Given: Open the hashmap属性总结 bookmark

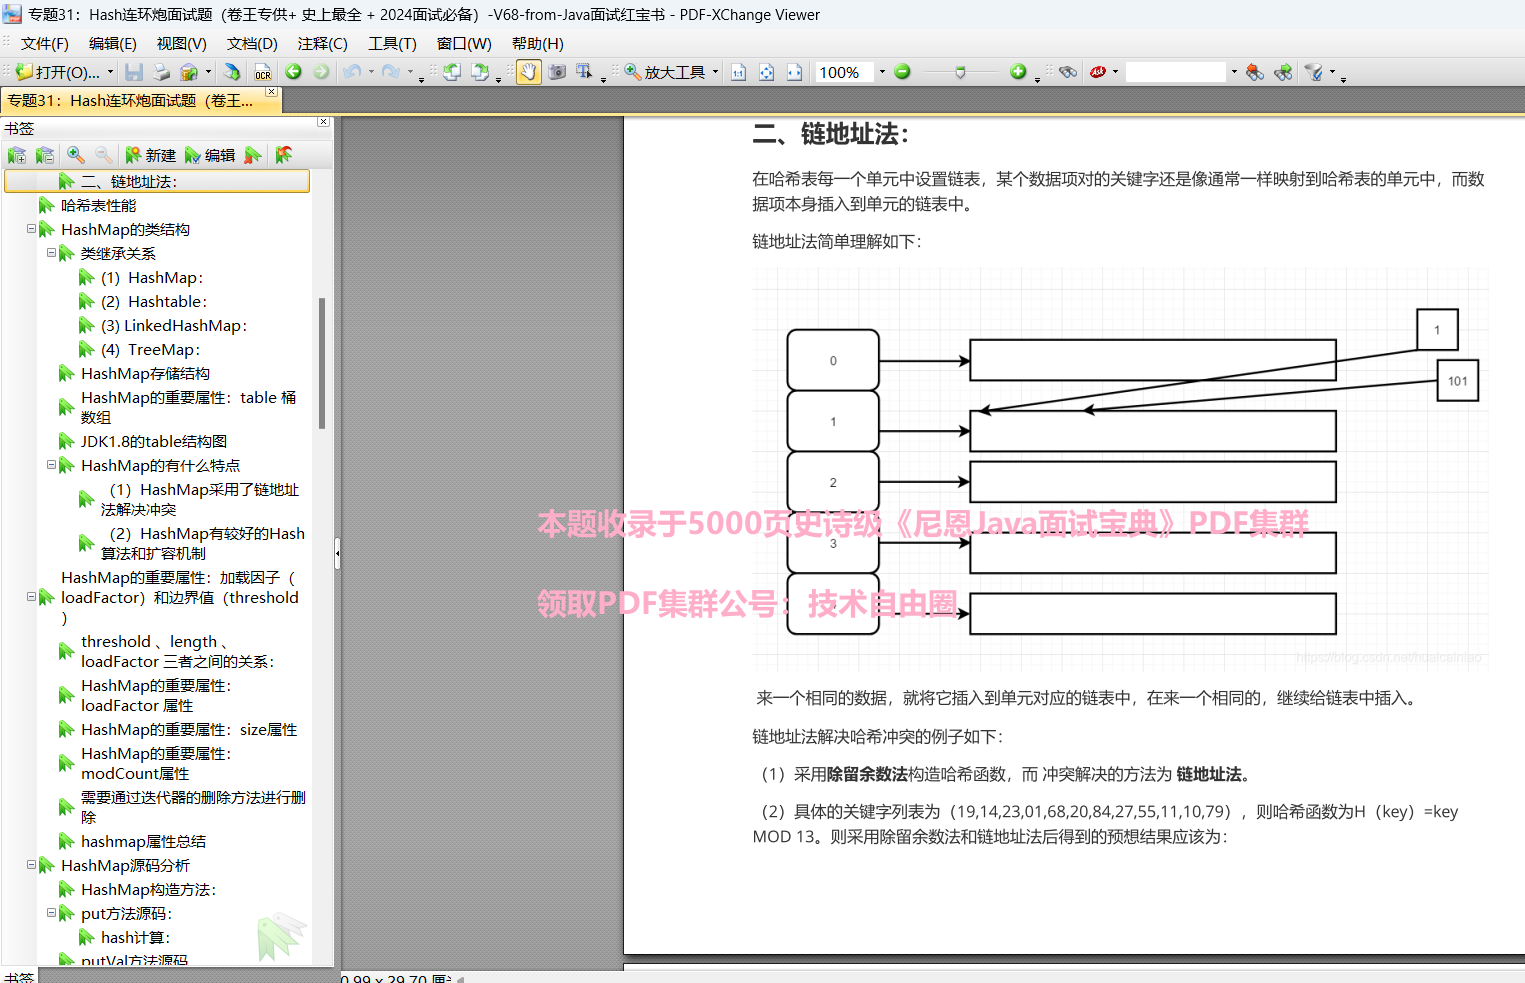Looking at the screenshot, I should click(x=143, y=842).
